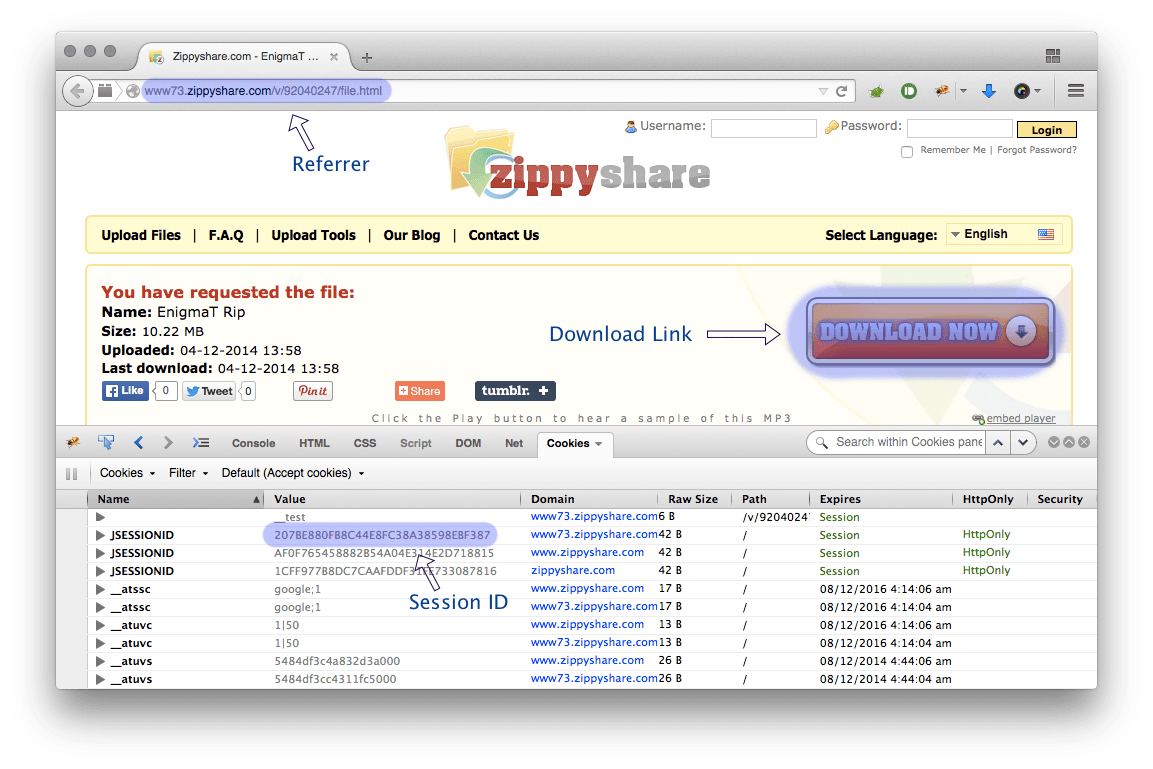This screenshot has height=769, width=1153.
Task: Open a new tab with the plus button
Action: click(367, 57)
